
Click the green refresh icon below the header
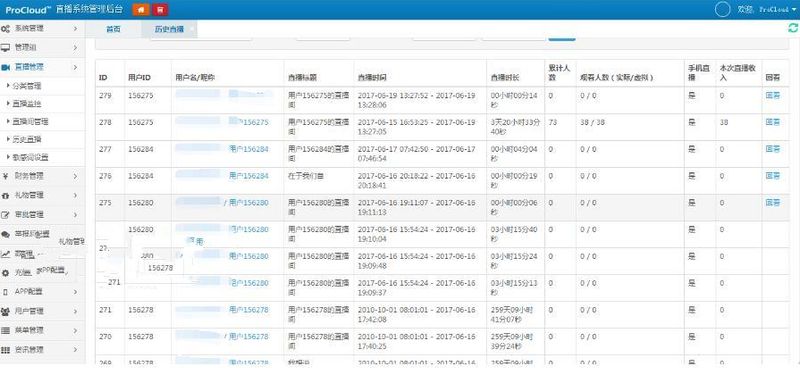(793, 29)
